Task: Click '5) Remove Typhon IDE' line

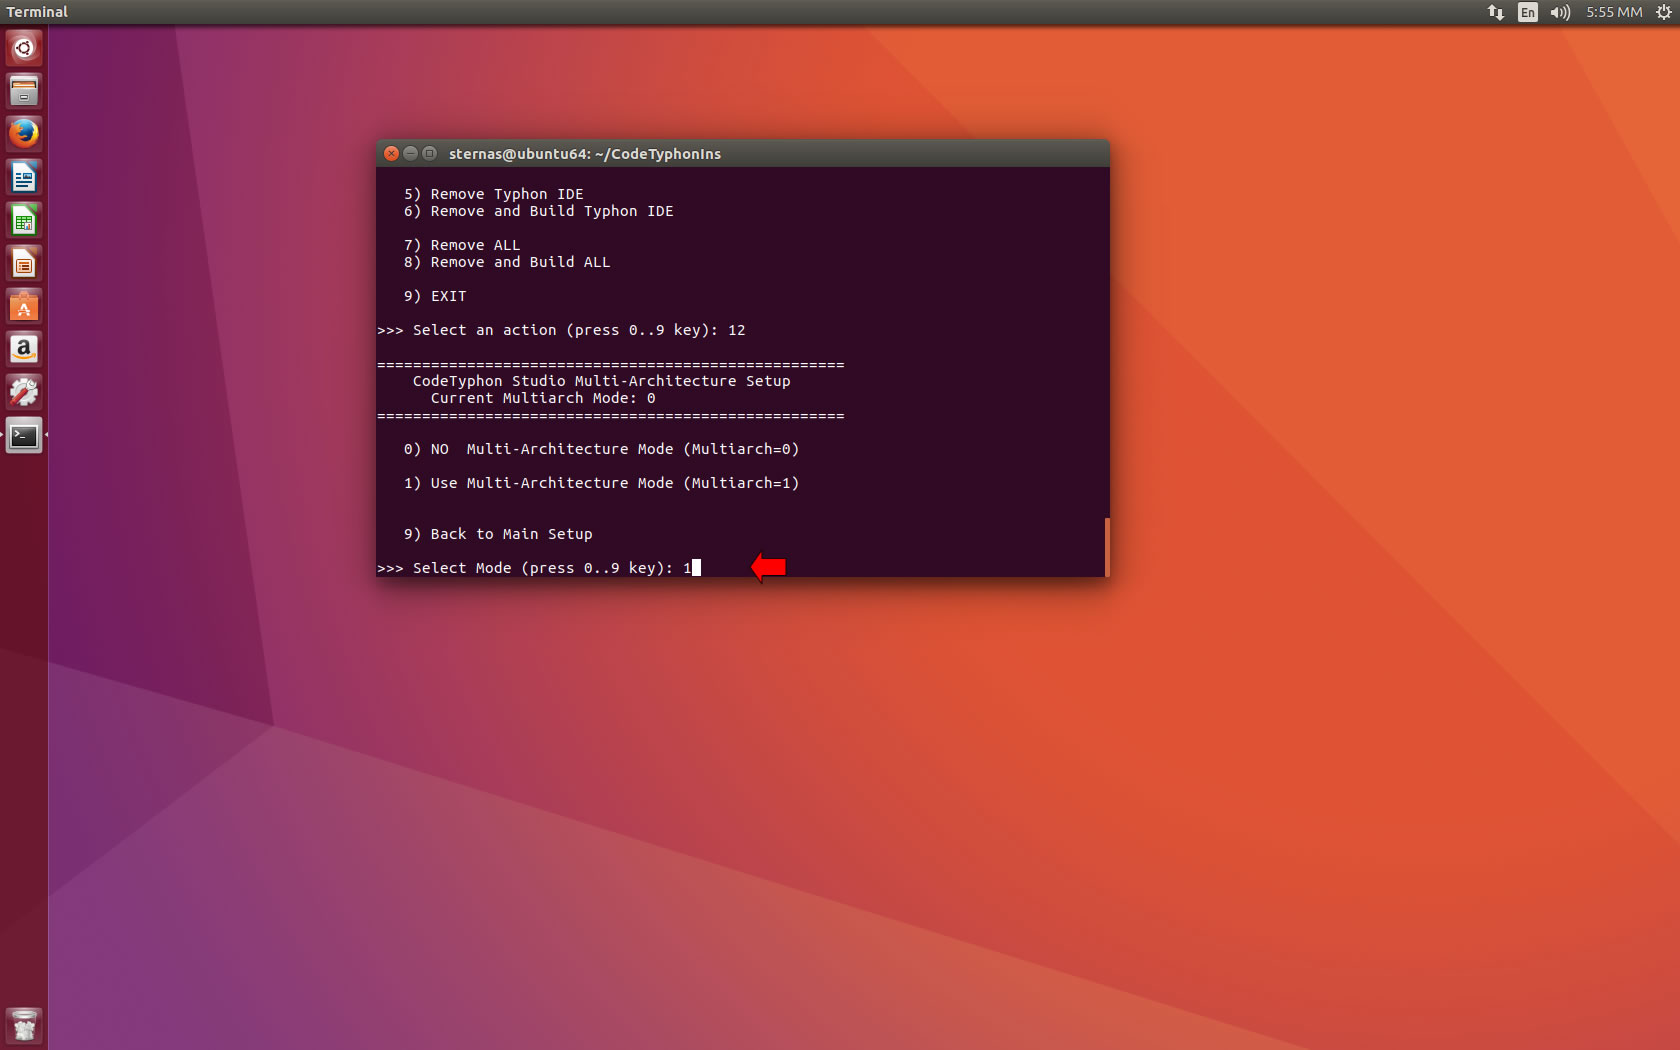Action: click(493, 194)
